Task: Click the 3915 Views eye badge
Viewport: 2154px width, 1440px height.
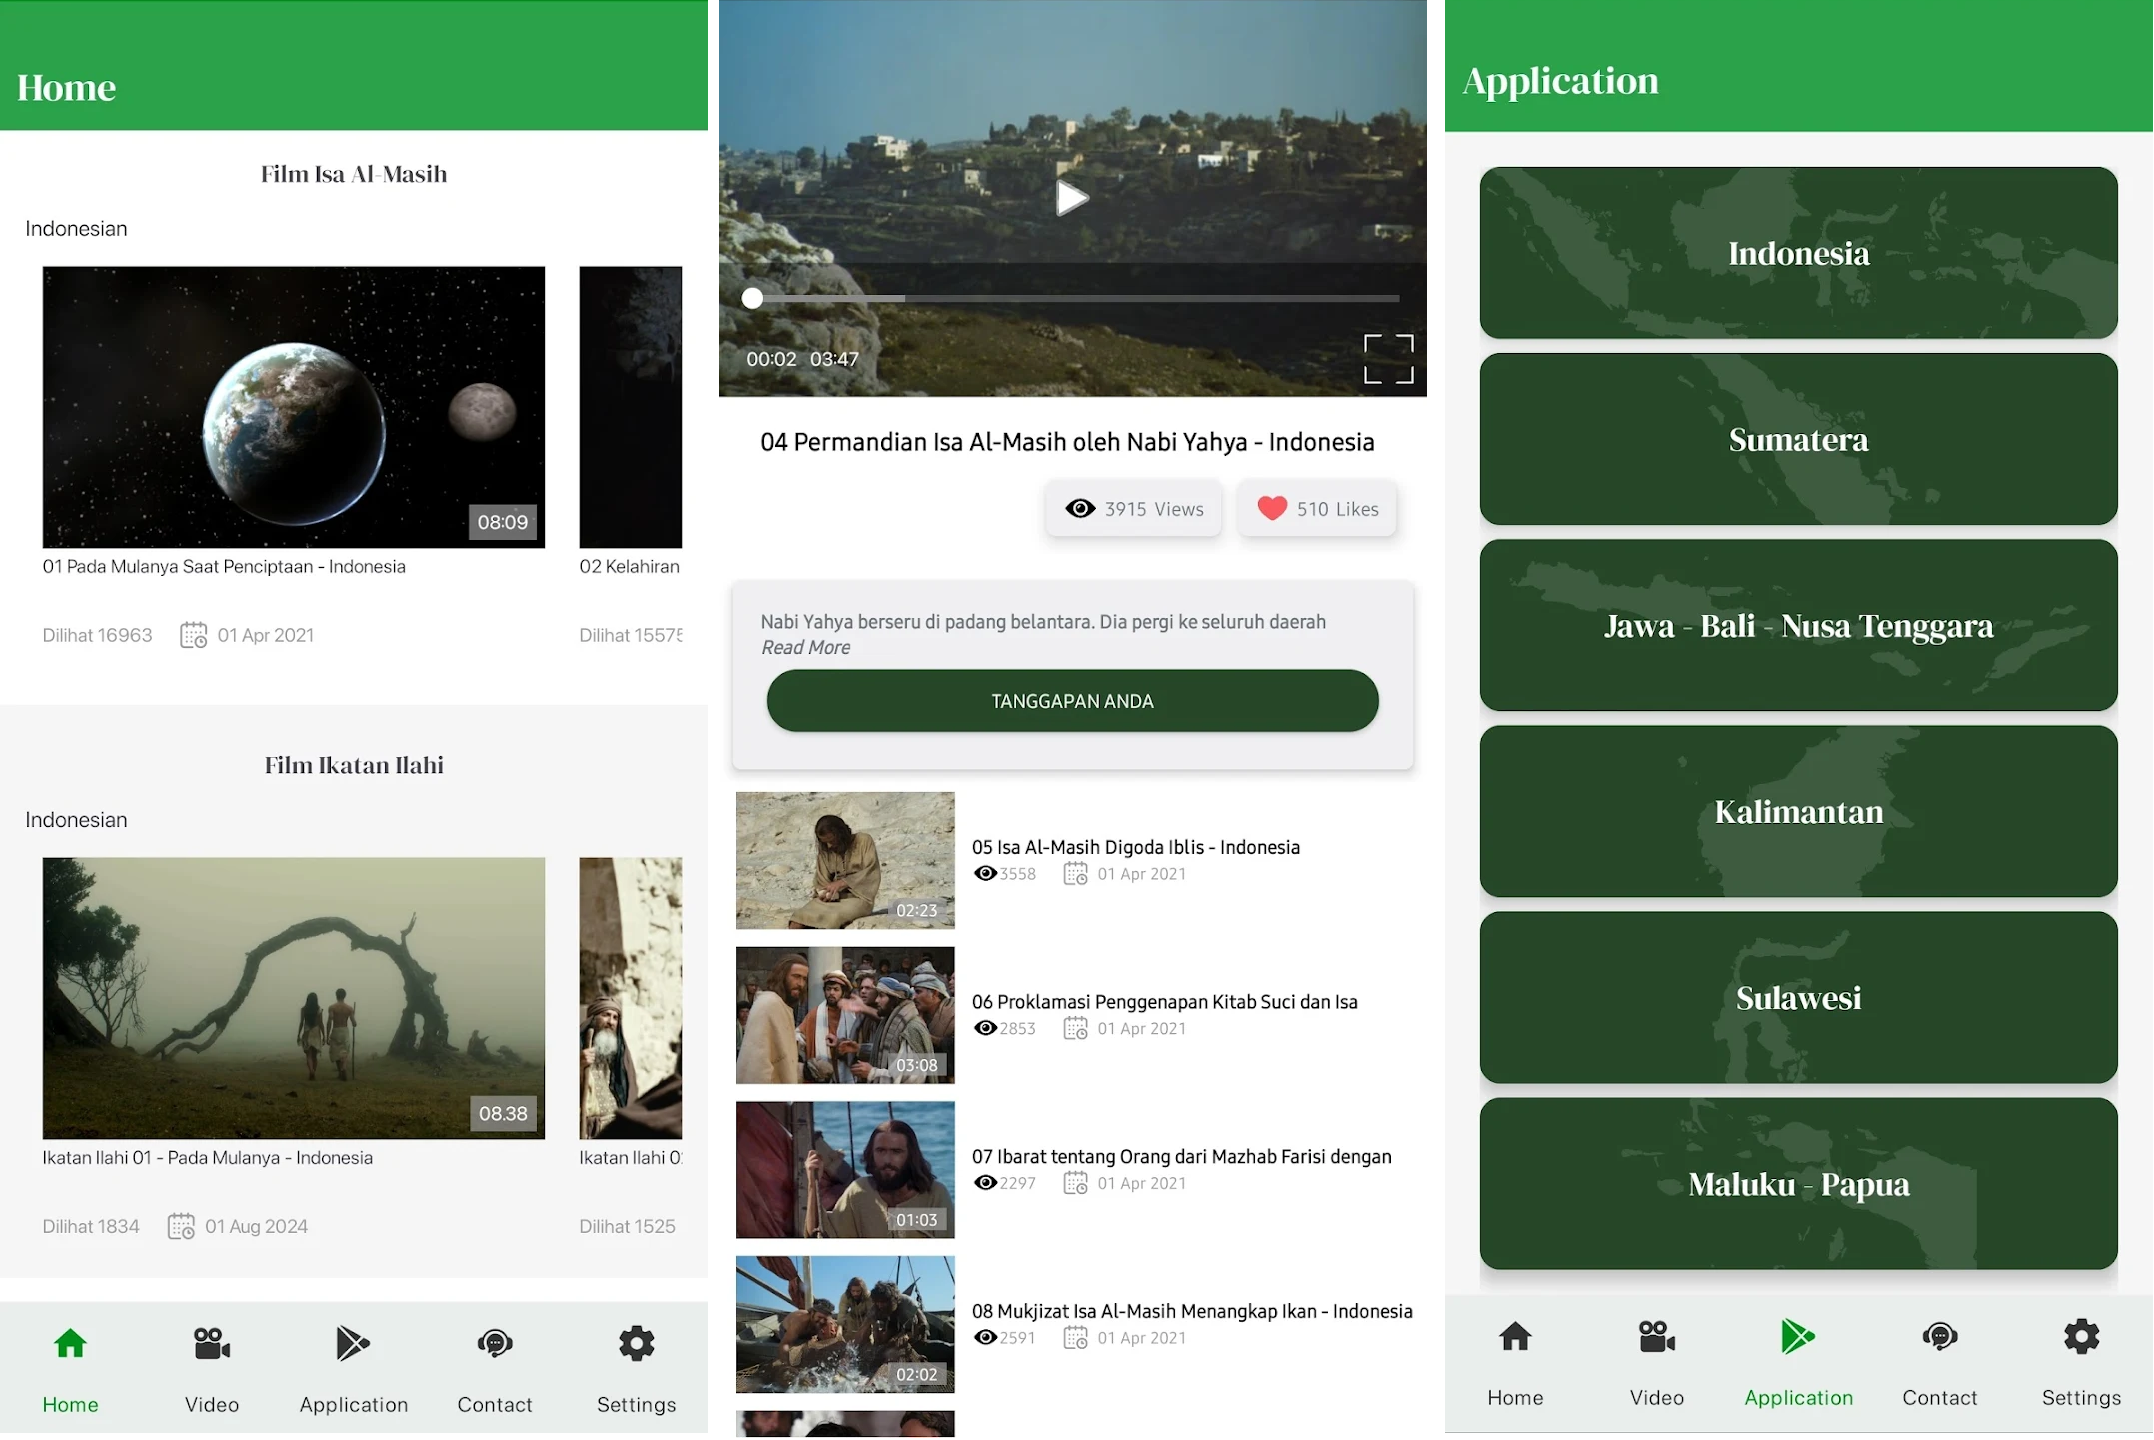Action: (1134, 509)
